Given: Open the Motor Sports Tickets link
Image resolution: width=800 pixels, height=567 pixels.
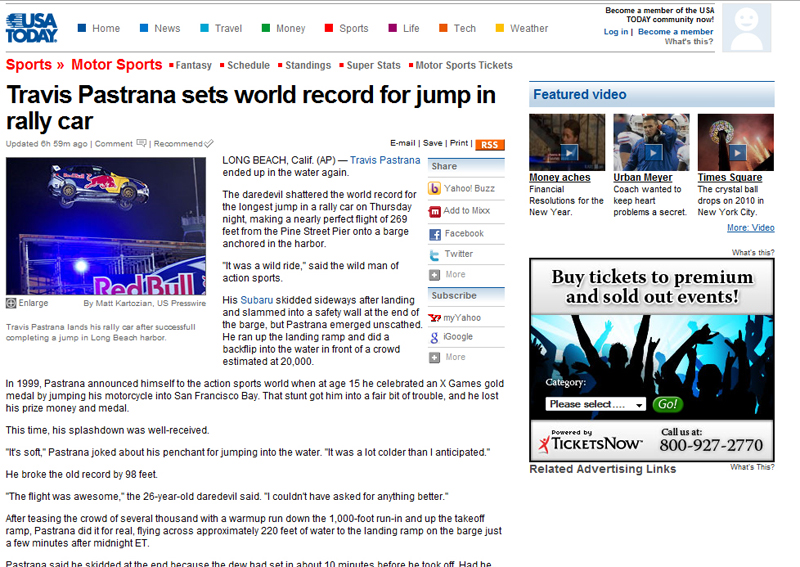Looking at the screenshot, I should [x=464, y=65].
